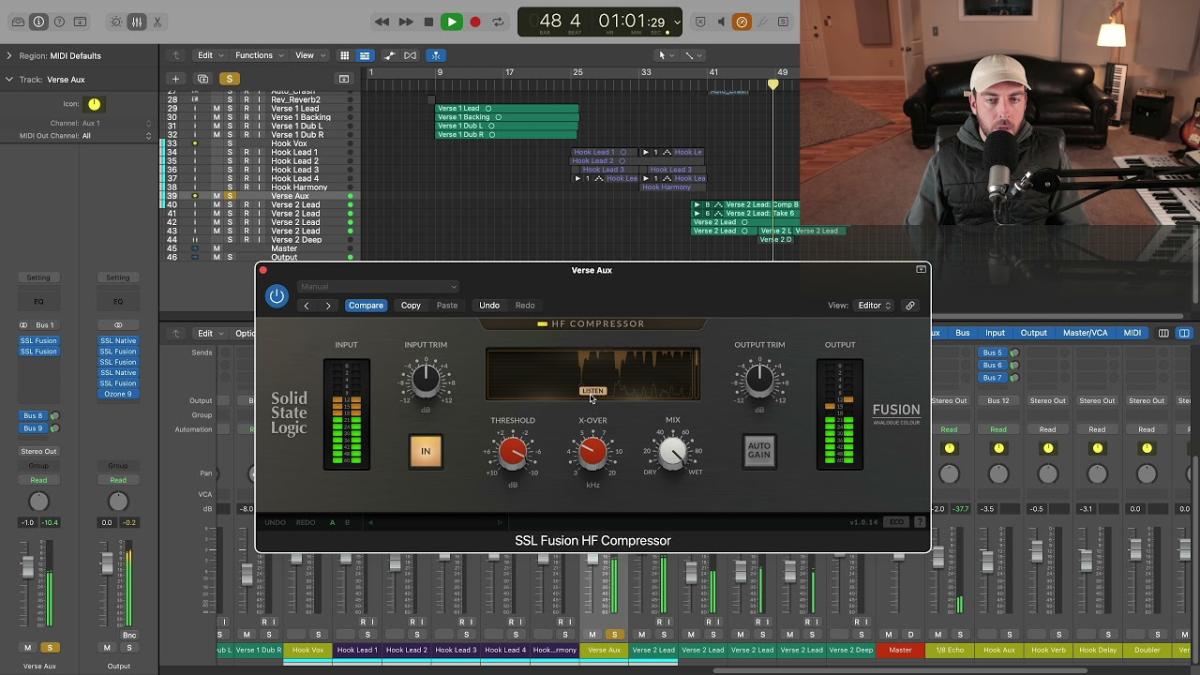The height and width of the screenshot is (675, 1200).
Task: Open the Manual preset dropdown
Action: [x=378, y=287]
